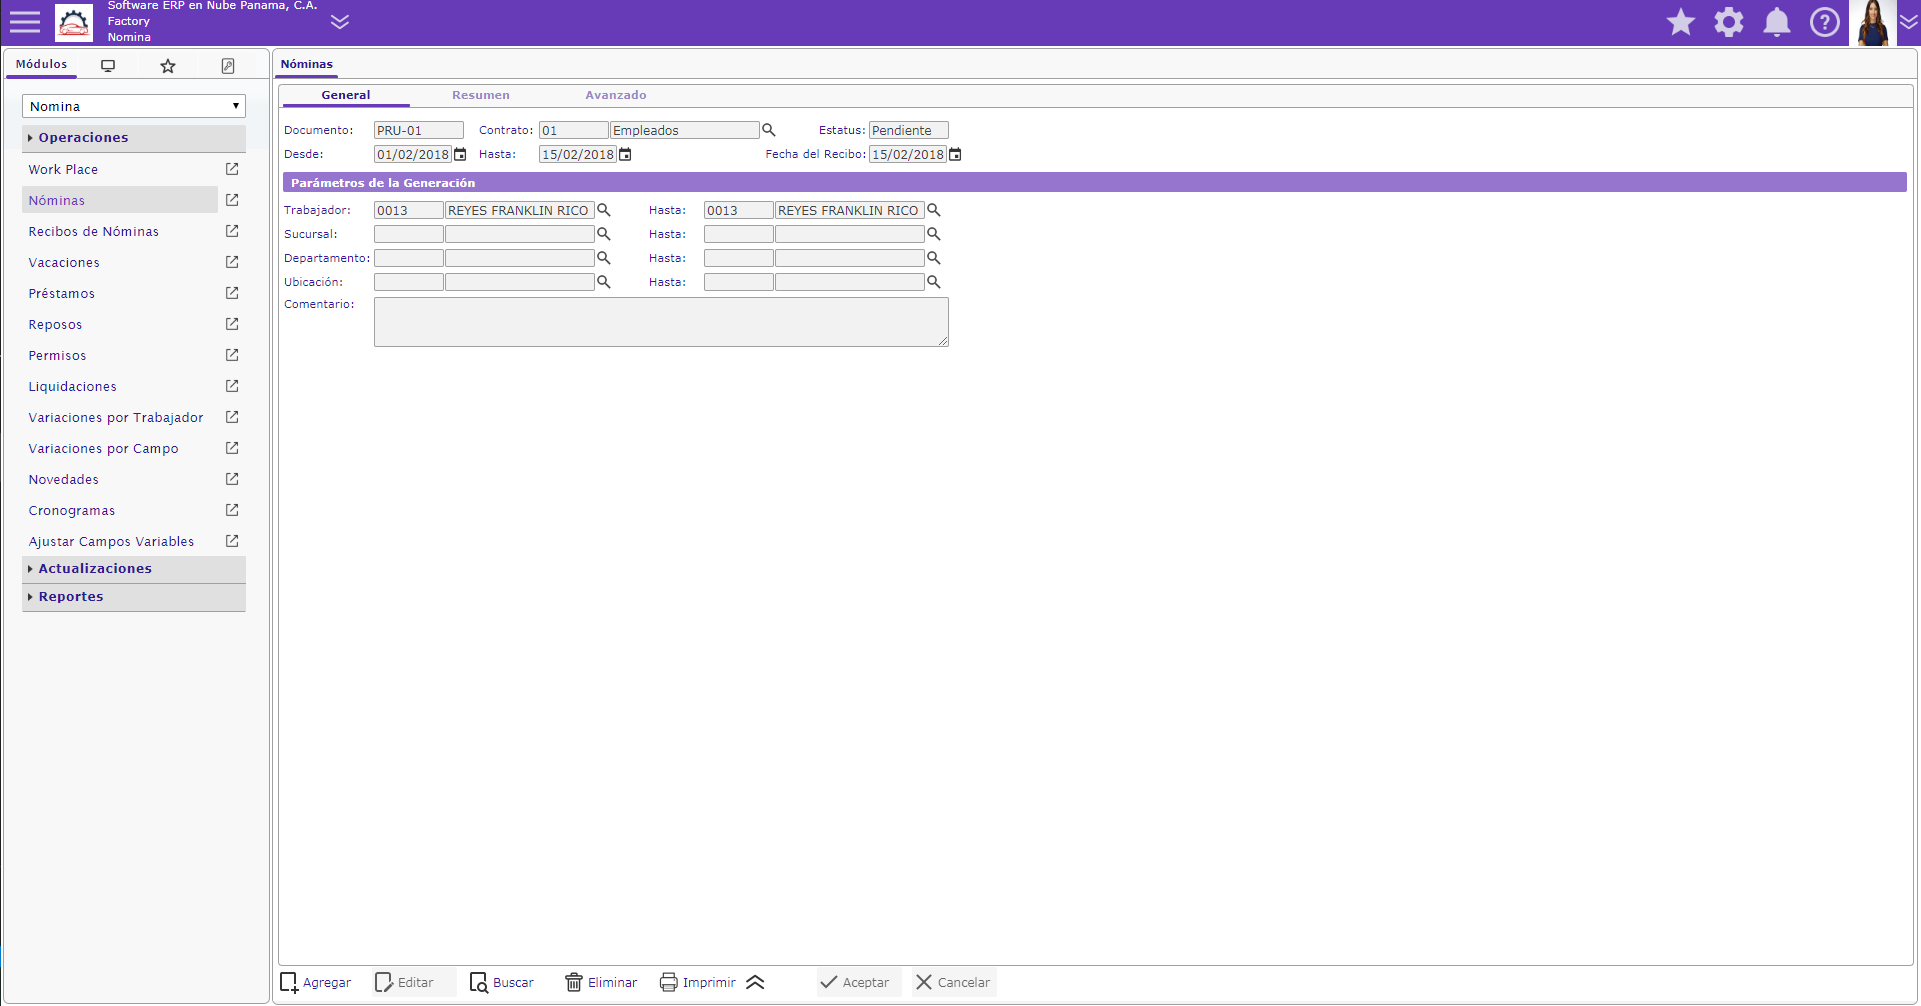This screenshot has height=1006, width=1921.
Task: Open the hamburger main menu
Action: click(24, 22)
